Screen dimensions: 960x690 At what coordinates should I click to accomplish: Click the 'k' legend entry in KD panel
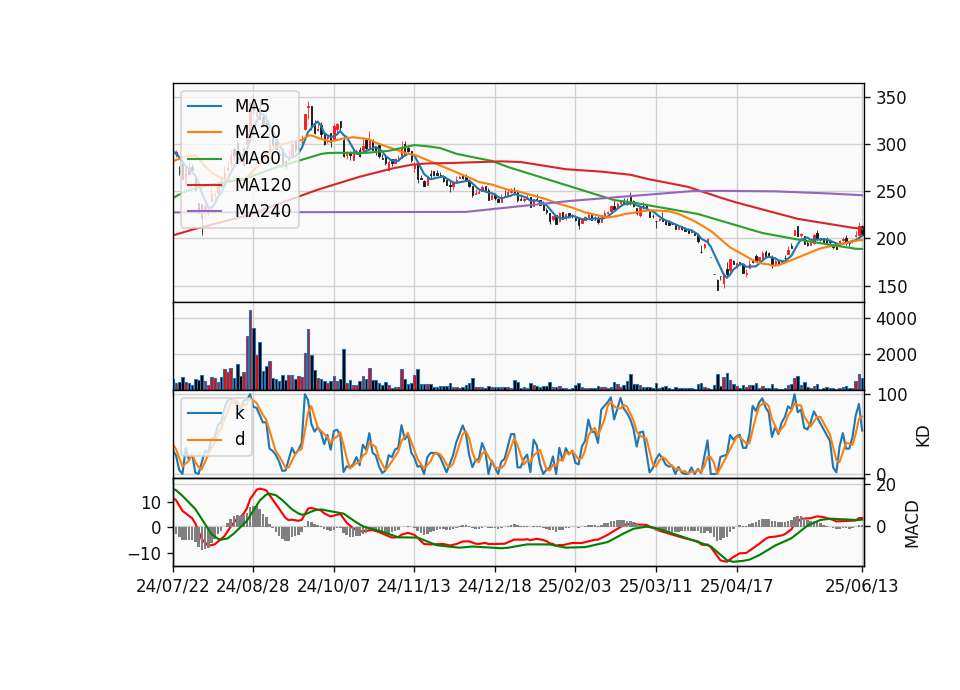click(239, 413)
